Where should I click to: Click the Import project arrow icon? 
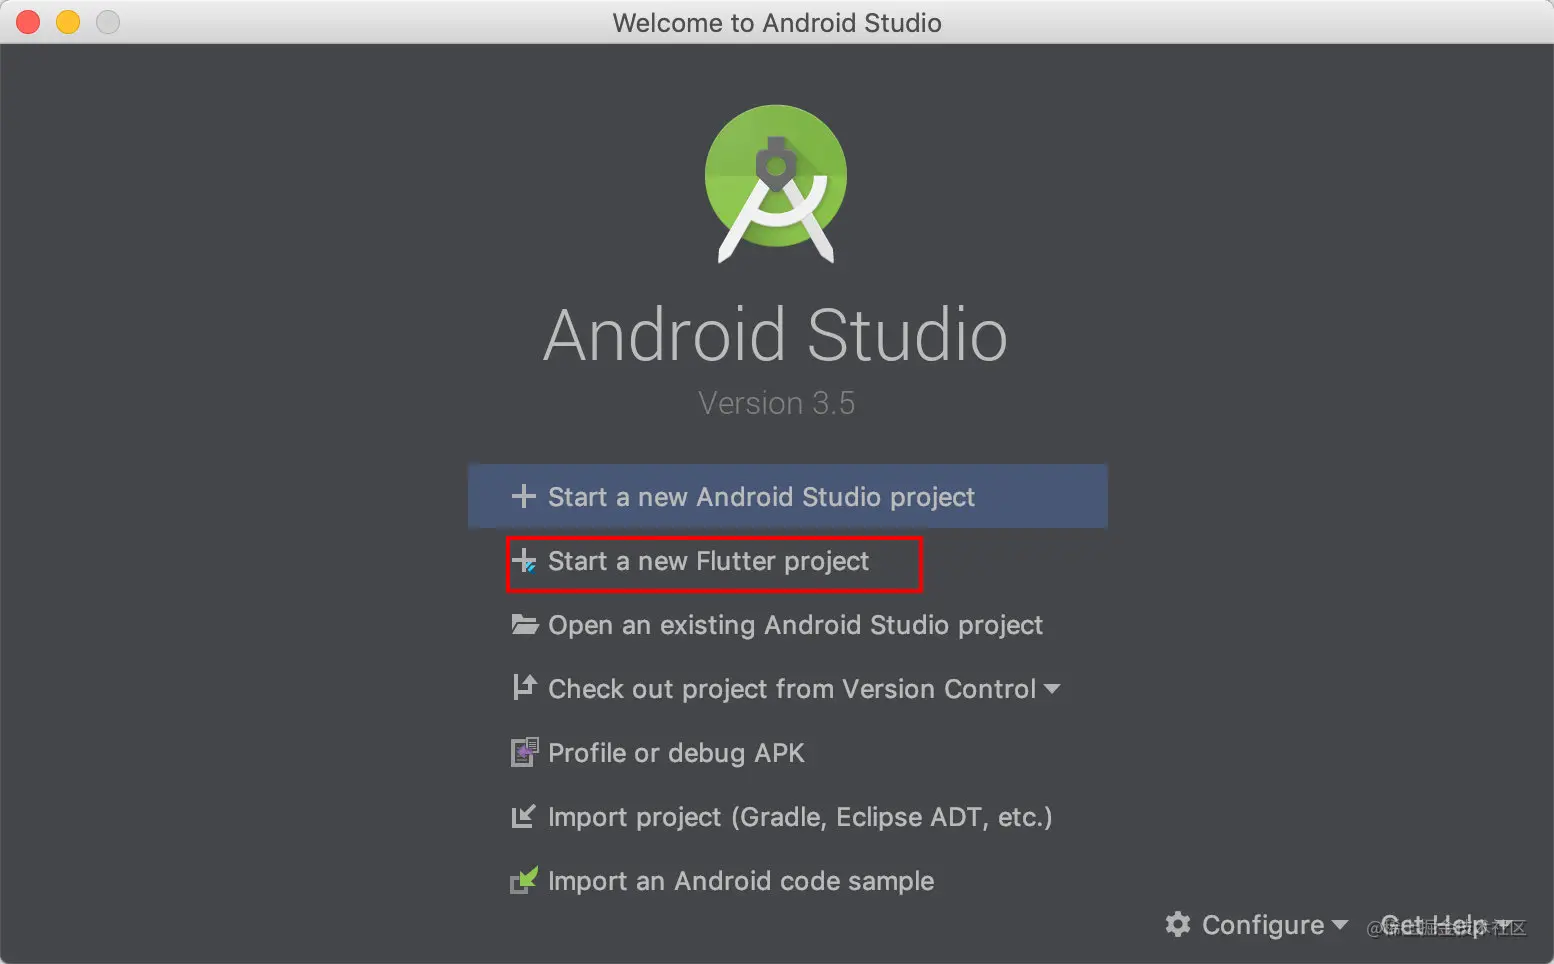coord(524,817)
